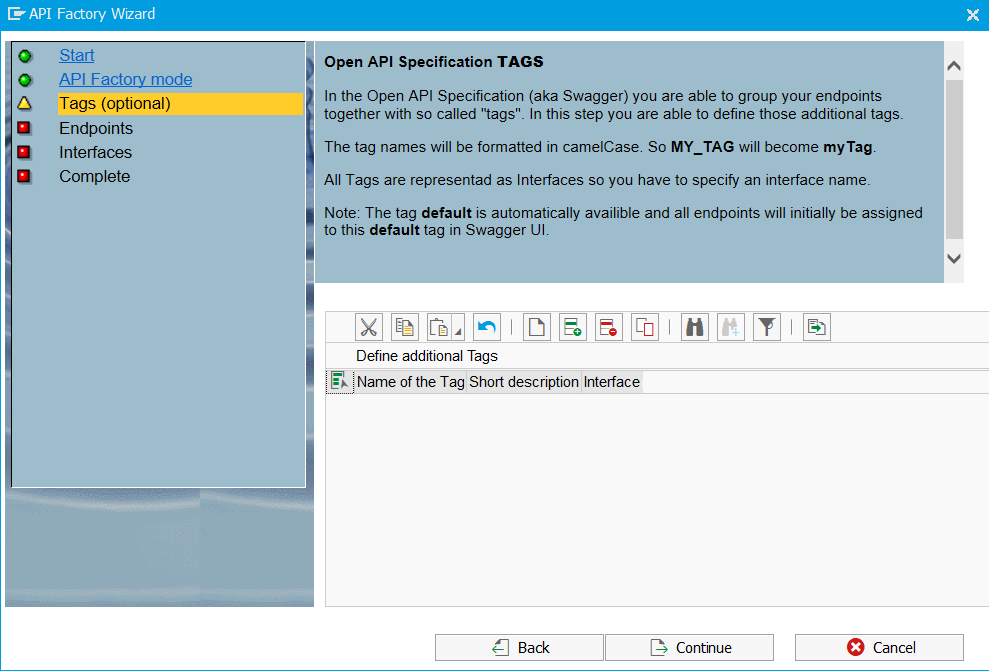The image size is (989, 671).
Task: Click the Back button
Action: tap(519, 647)
